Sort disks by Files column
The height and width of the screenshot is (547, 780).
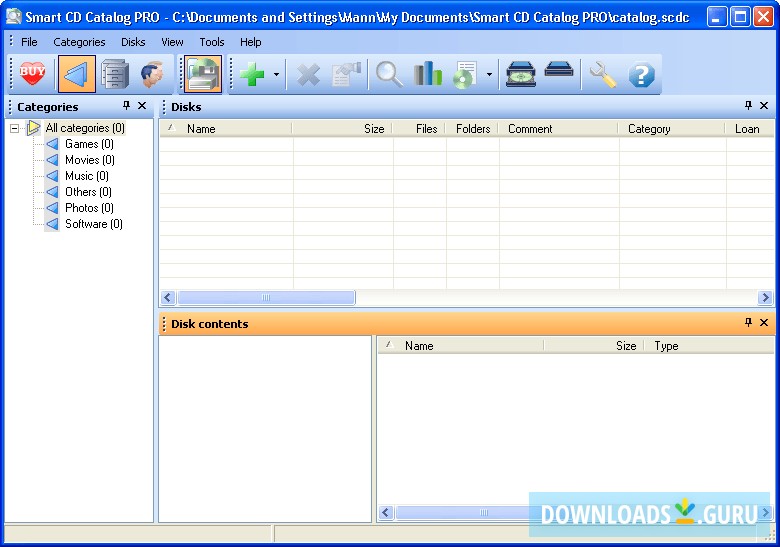tap(419, 129)
